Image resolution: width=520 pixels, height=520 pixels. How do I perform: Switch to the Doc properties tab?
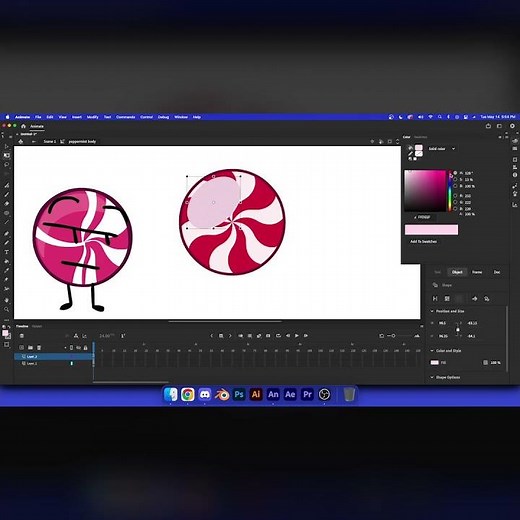497,272
